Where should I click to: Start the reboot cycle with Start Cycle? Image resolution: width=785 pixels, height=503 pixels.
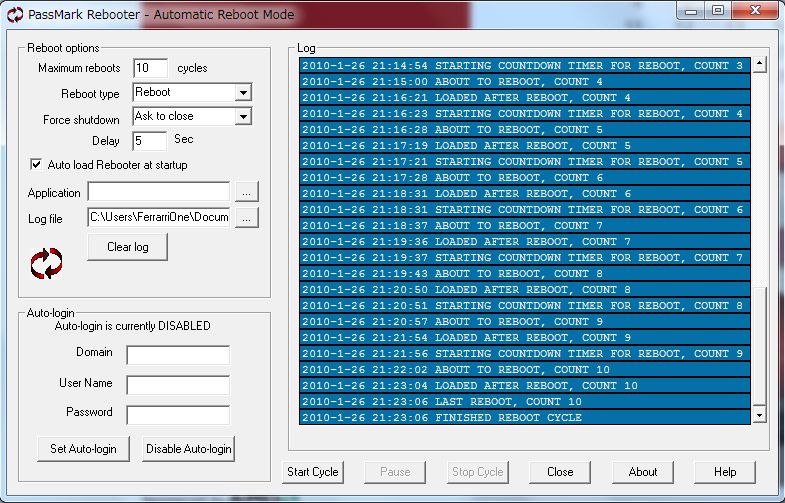click(313, 472)
